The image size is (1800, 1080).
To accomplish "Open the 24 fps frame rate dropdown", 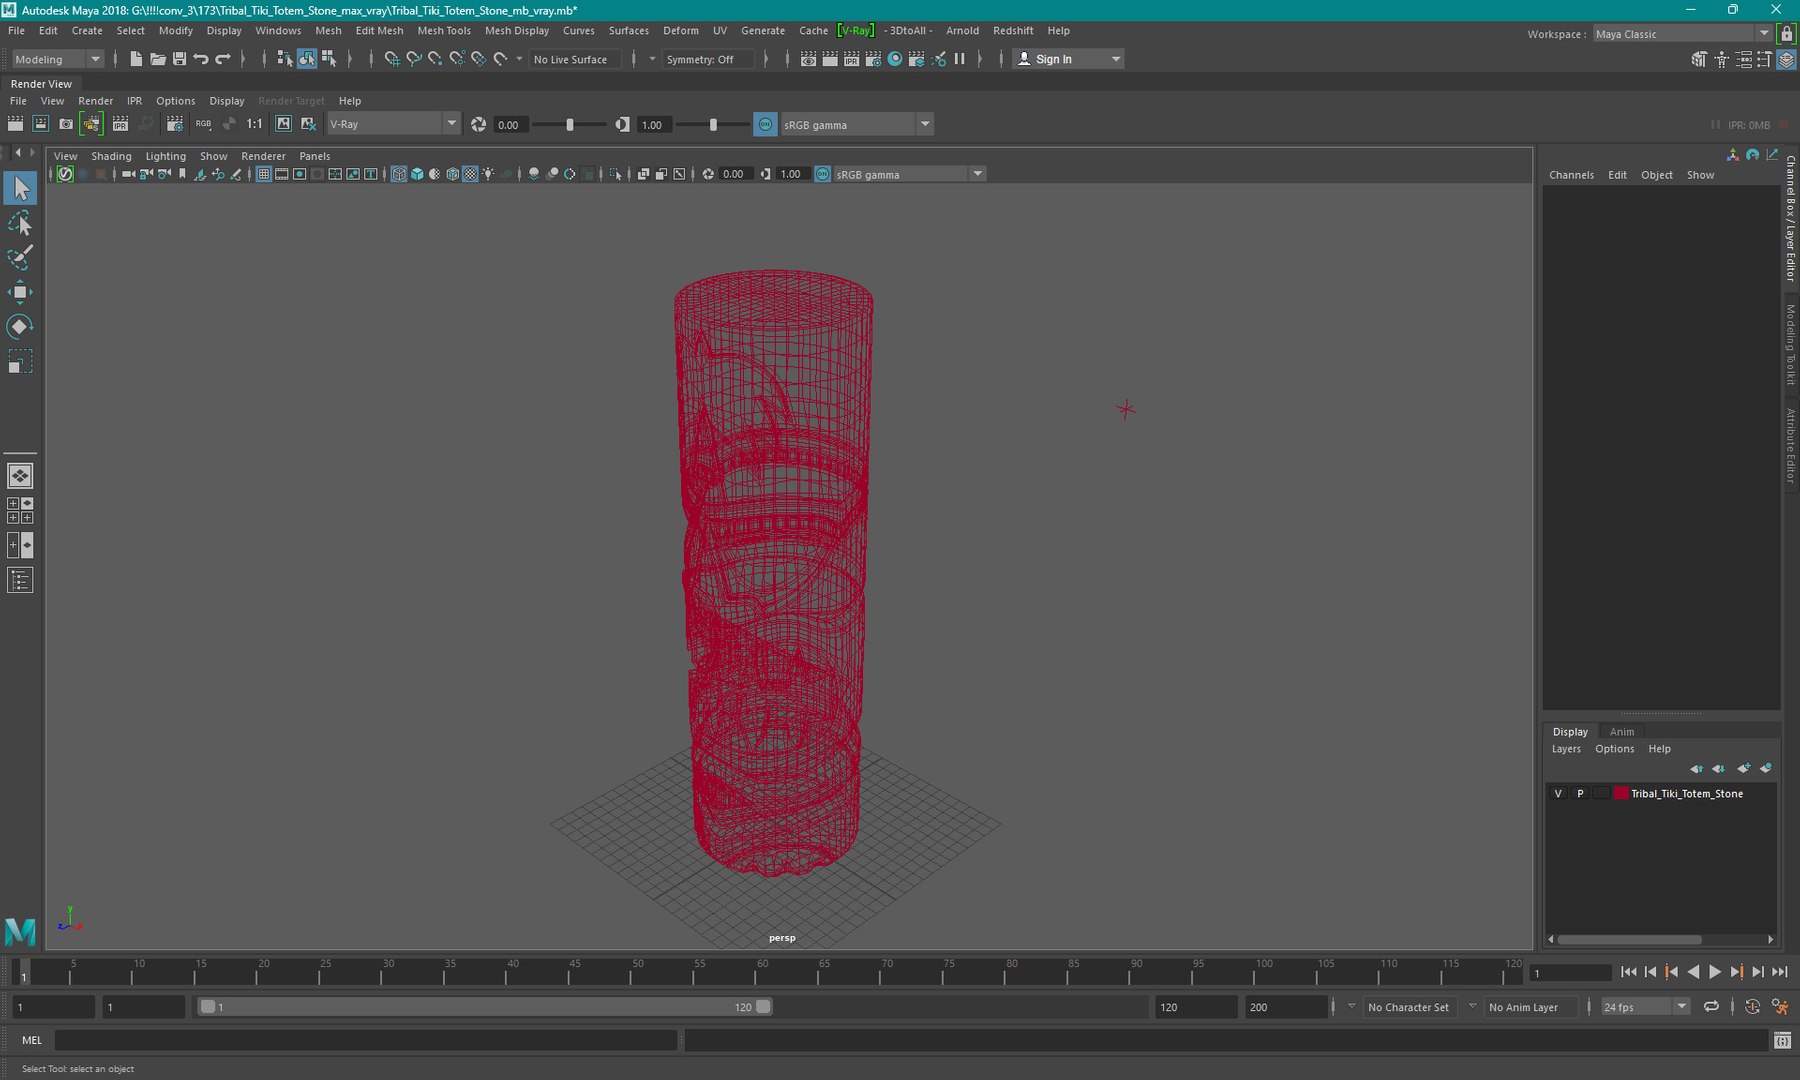I will pos(1645,1007).
